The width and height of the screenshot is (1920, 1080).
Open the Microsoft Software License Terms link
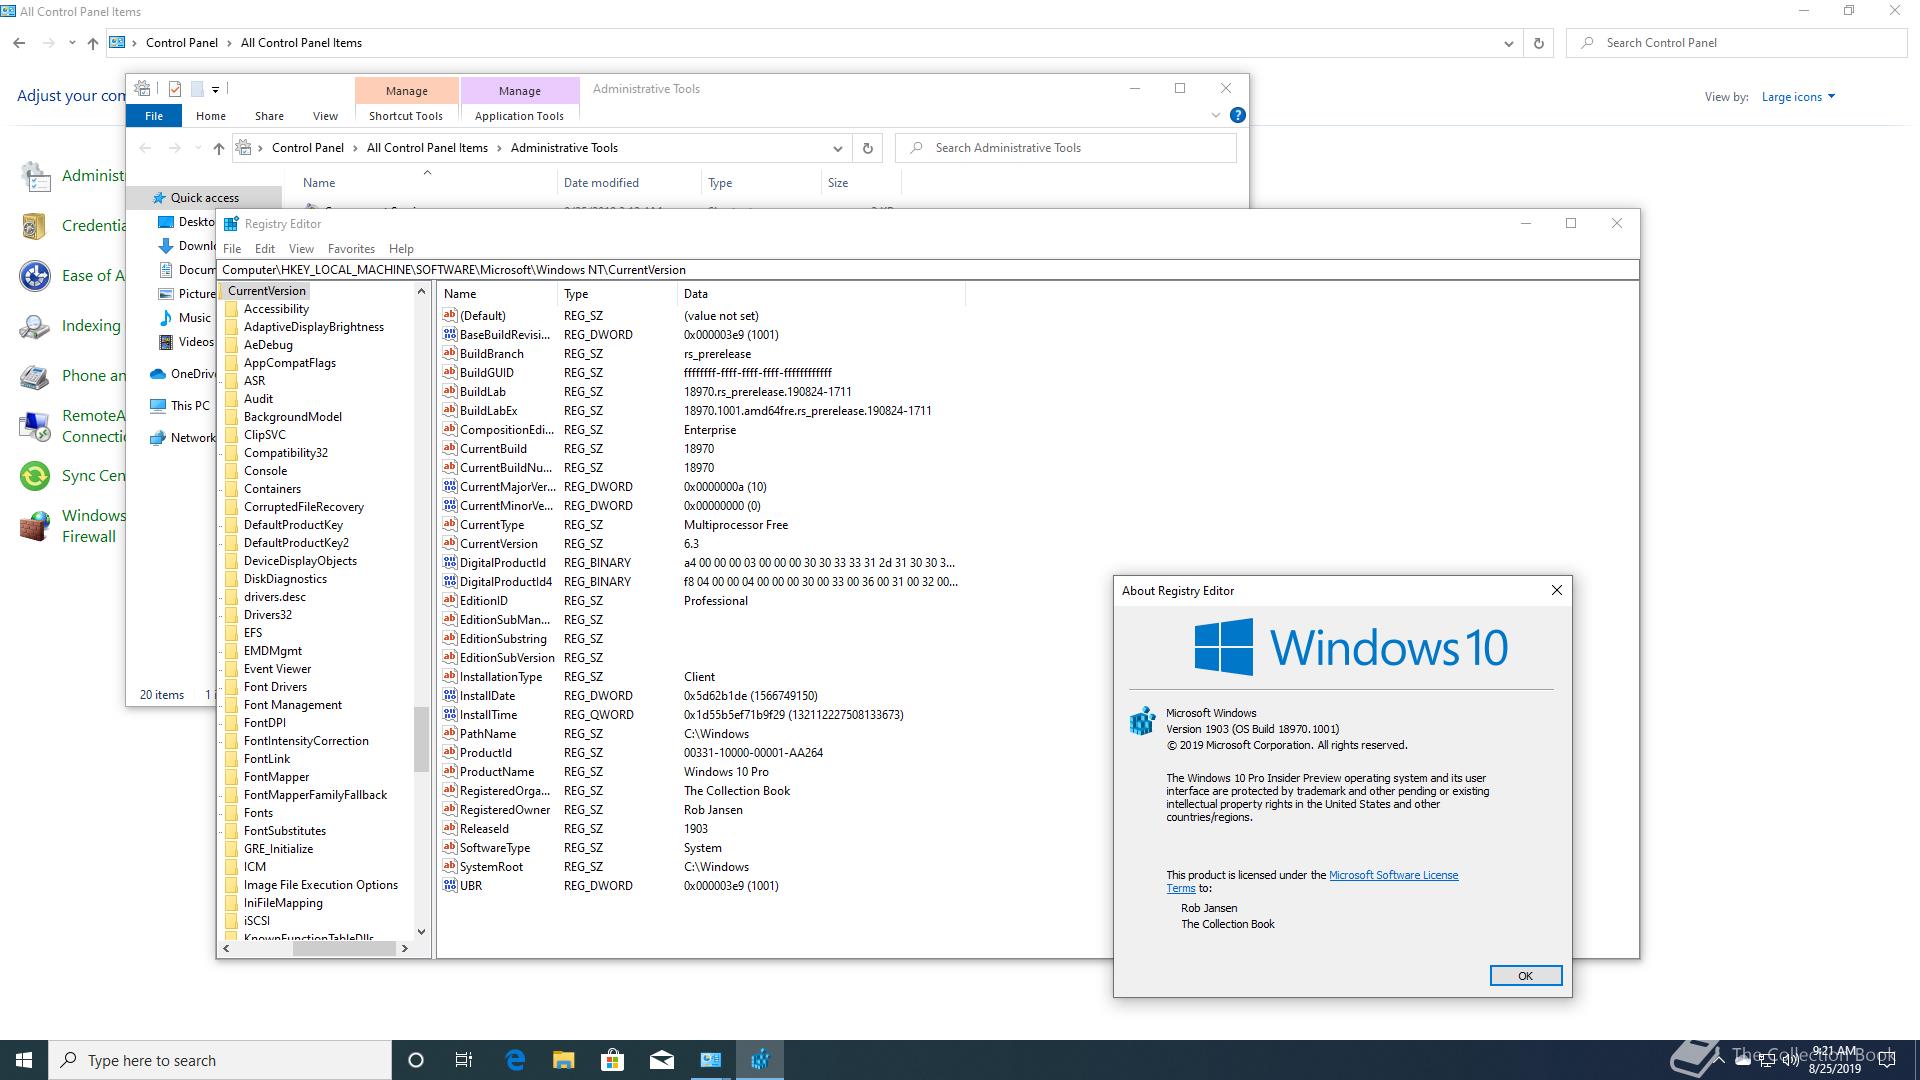click(1393, 875)
